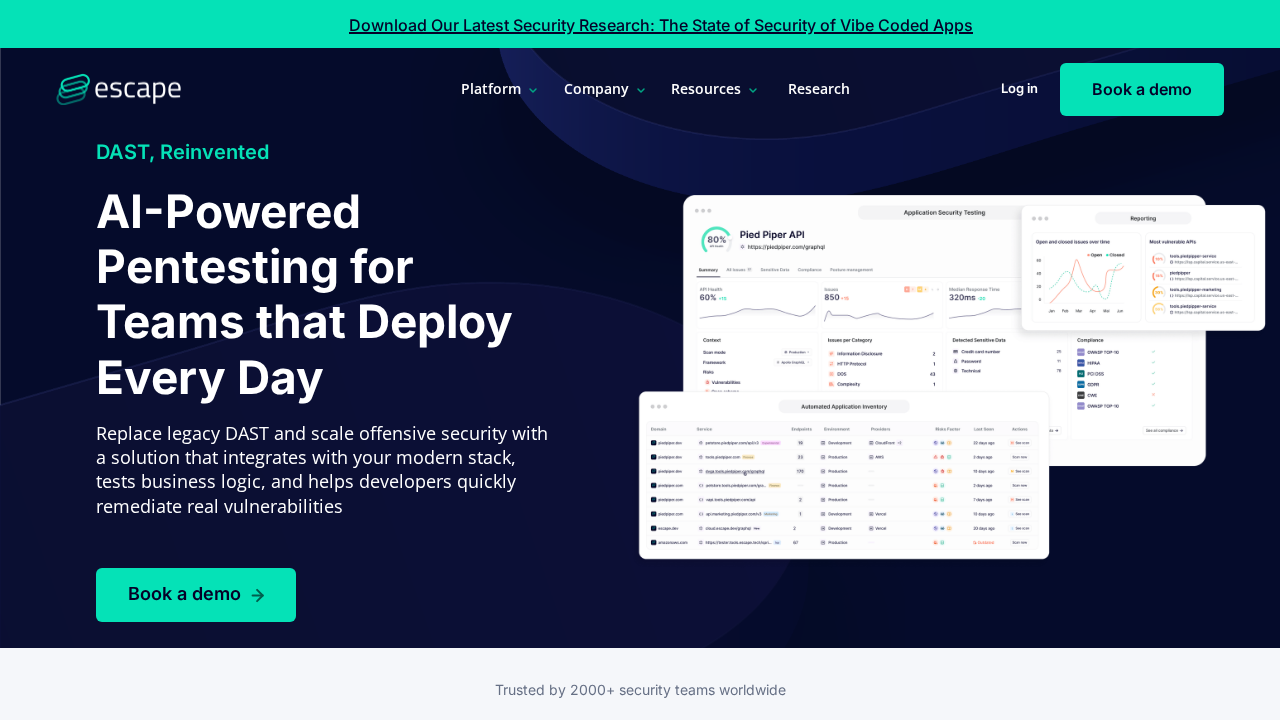Click the escape logo

[x=118, y=89]
